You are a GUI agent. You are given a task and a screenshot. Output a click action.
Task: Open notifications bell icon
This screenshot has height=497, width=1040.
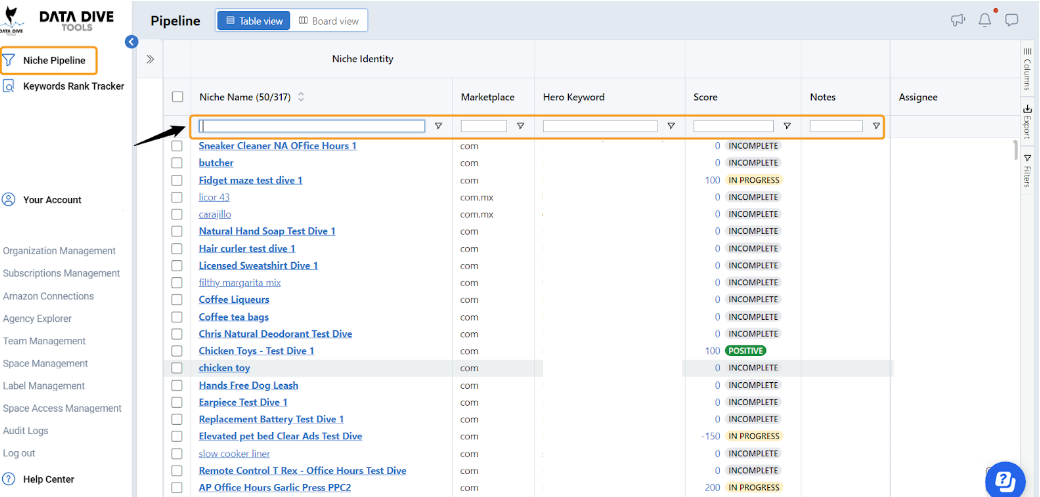tap(985, 20)
